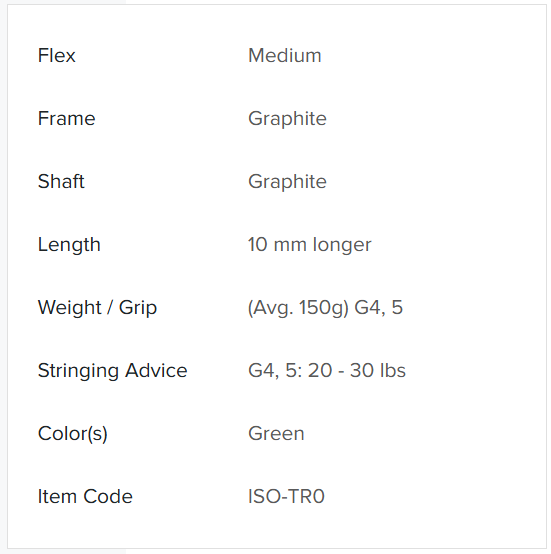The image size is (551, 554).
Task: Click the Length label
Action: [69, 245]
